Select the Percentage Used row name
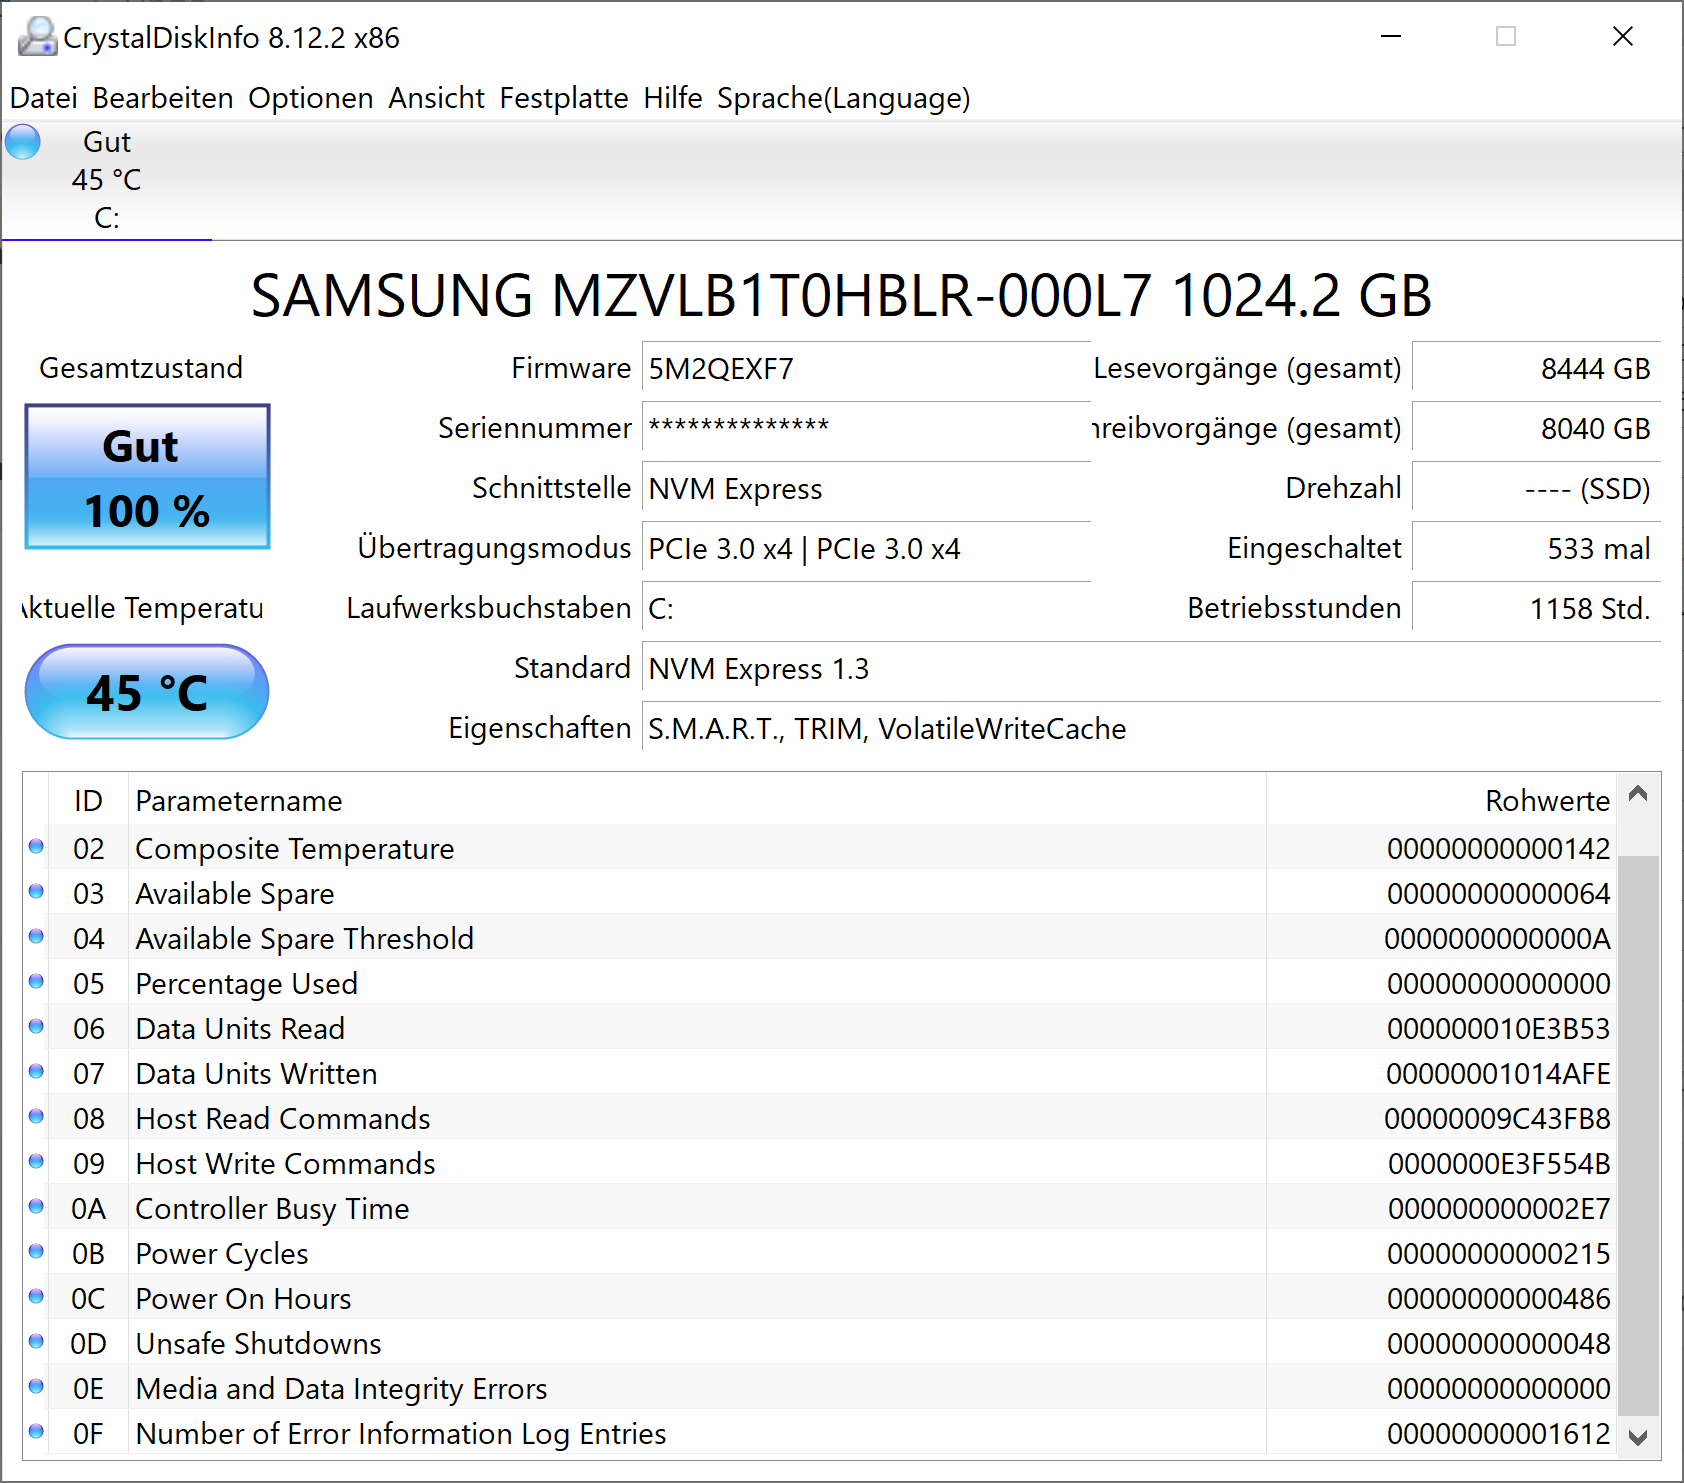The width and height of the screenshot is (1684, 1483). pyautogui.click(x=246, y=984)
